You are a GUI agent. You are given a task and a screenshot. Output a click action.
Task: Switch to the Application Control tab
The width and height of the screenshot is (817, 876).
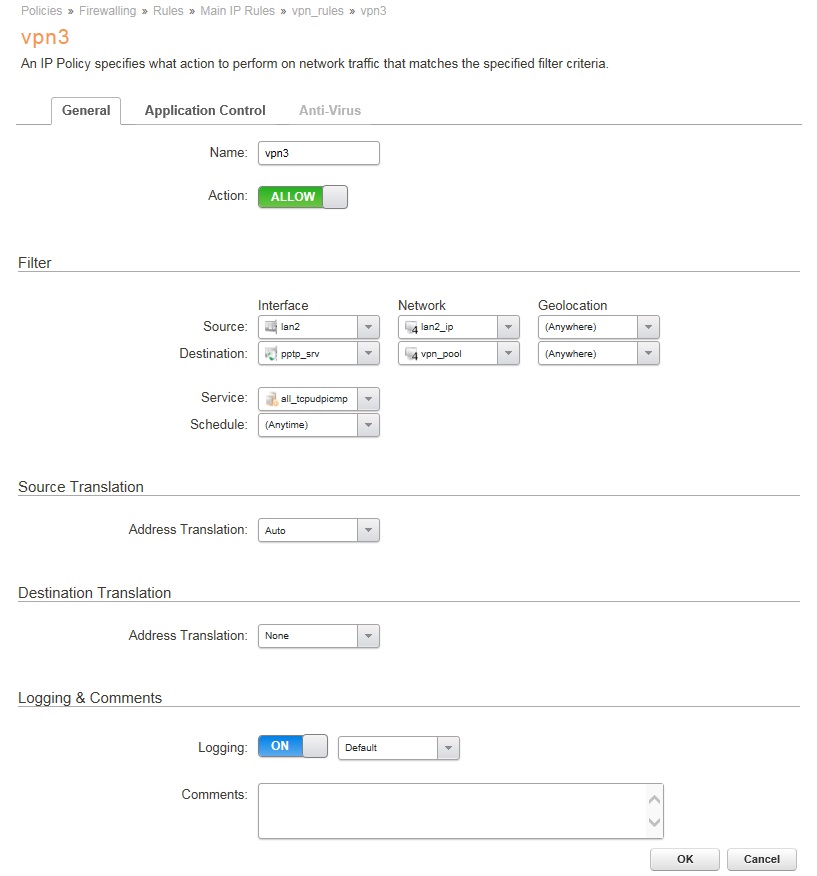pyautogui.click(x=205, y=111)
